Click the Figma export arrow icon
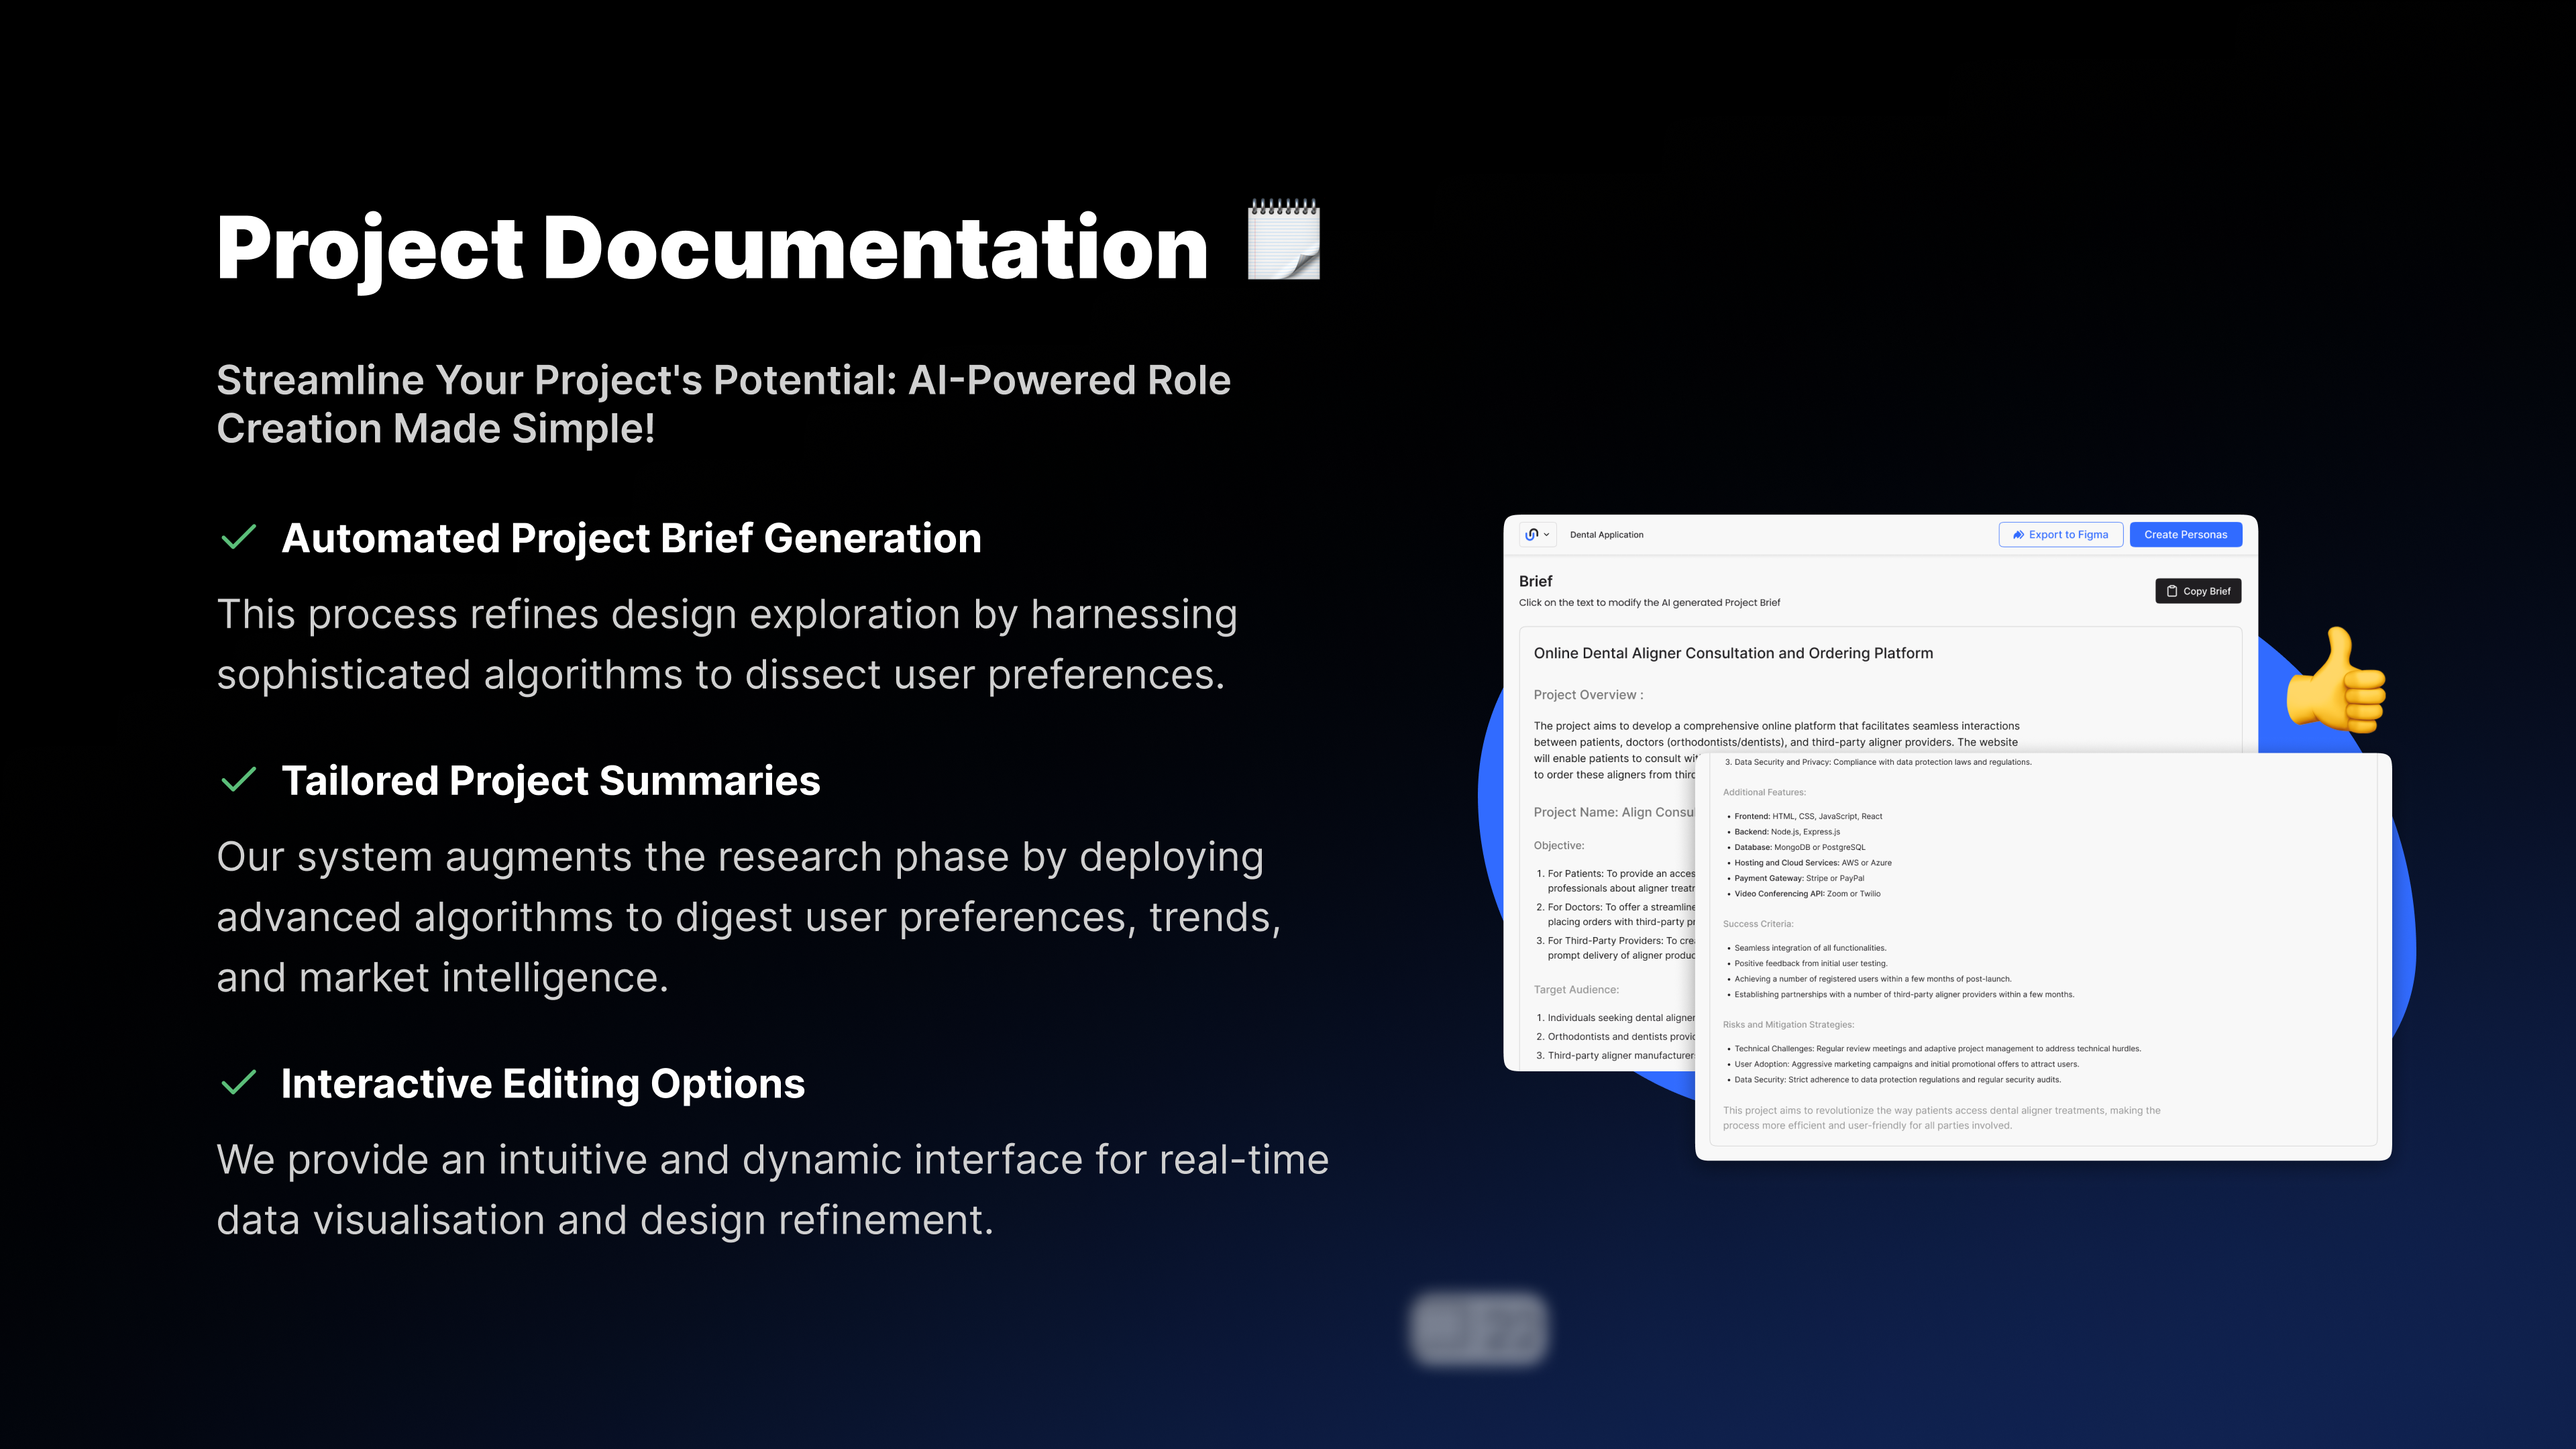 point(2018,534)
